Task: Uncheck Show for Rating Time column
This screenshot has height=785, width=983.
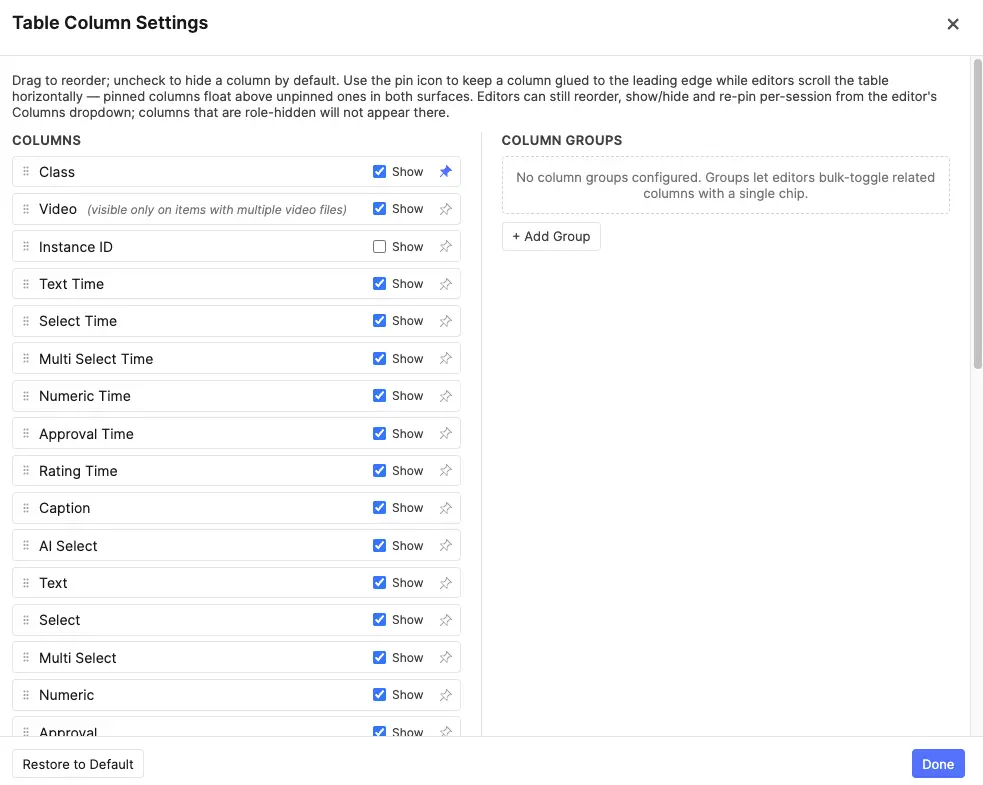Action: tap(379, 470)
